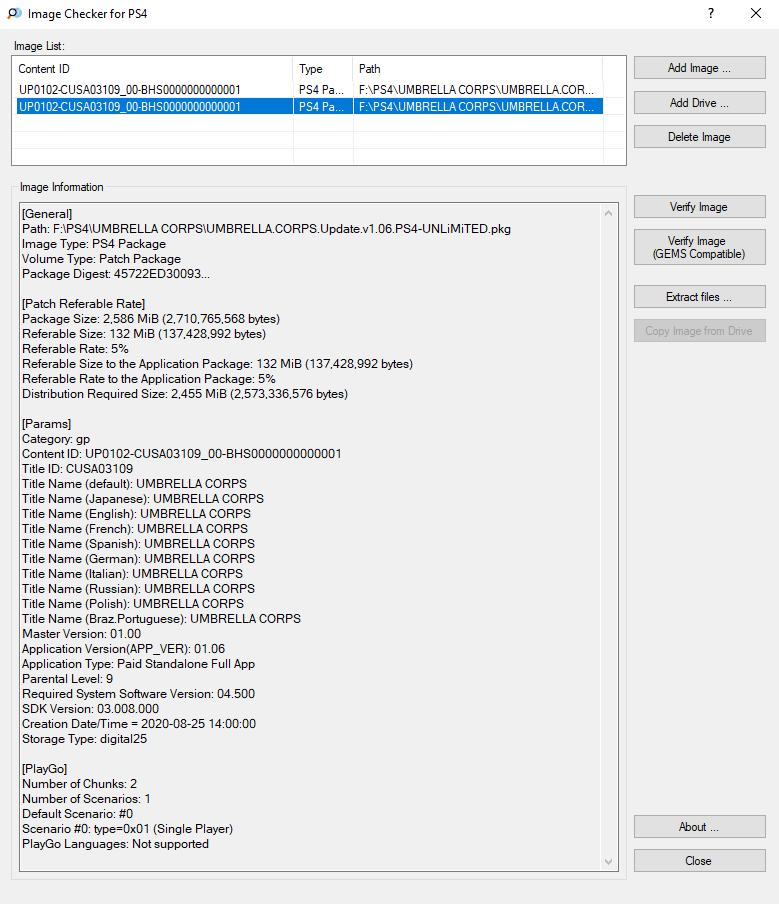This screenshot has height=904, width=779.
Task: Click the Master Version: 01.00 line
Action: 81,634
